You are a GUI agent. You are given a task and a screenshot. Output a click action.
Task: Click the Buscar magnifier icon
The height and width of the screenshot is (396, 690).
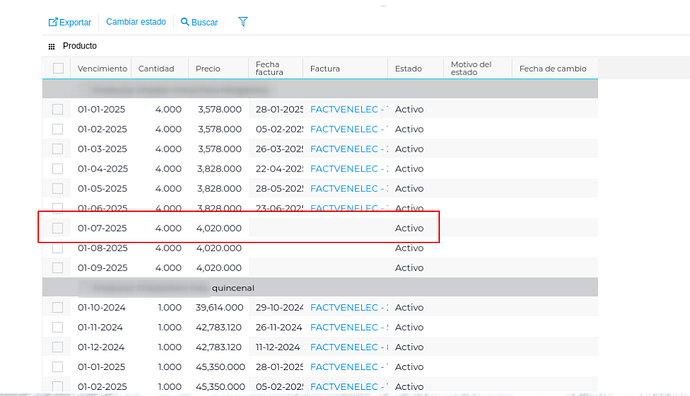click(x=185, y=22)
